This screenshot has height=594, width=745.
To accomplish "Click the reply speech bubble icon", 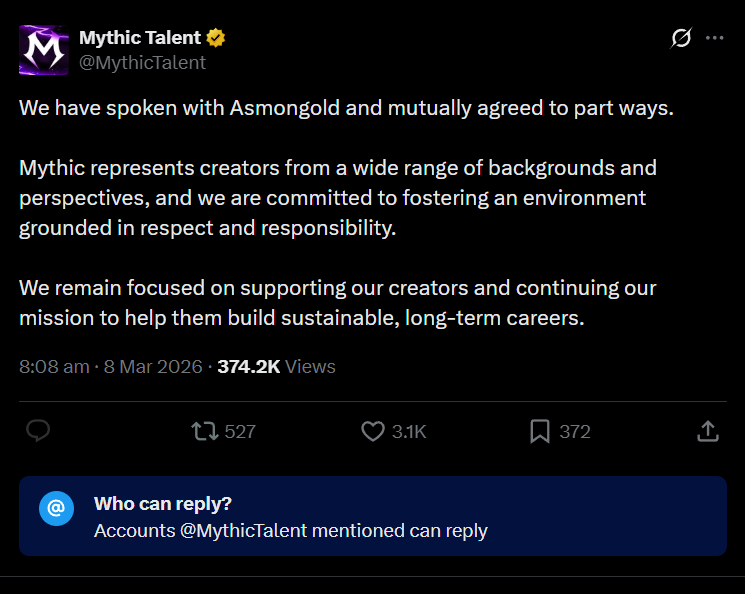I will pos(38,431).
